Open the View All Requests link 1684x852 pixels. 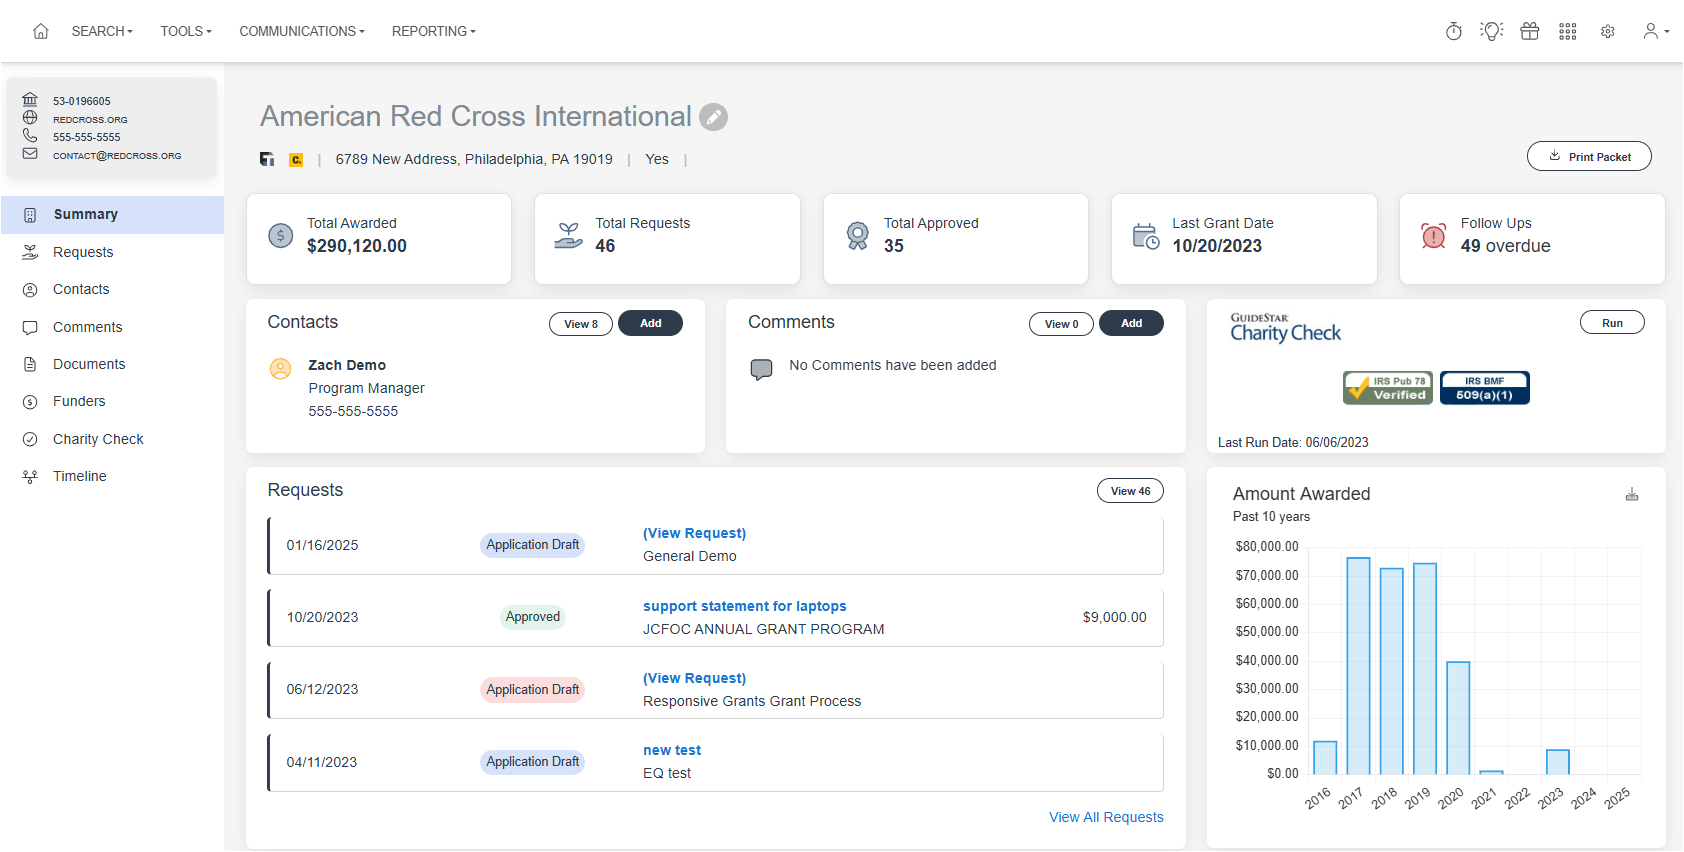pyautogui.click(x=1106, y=817)
